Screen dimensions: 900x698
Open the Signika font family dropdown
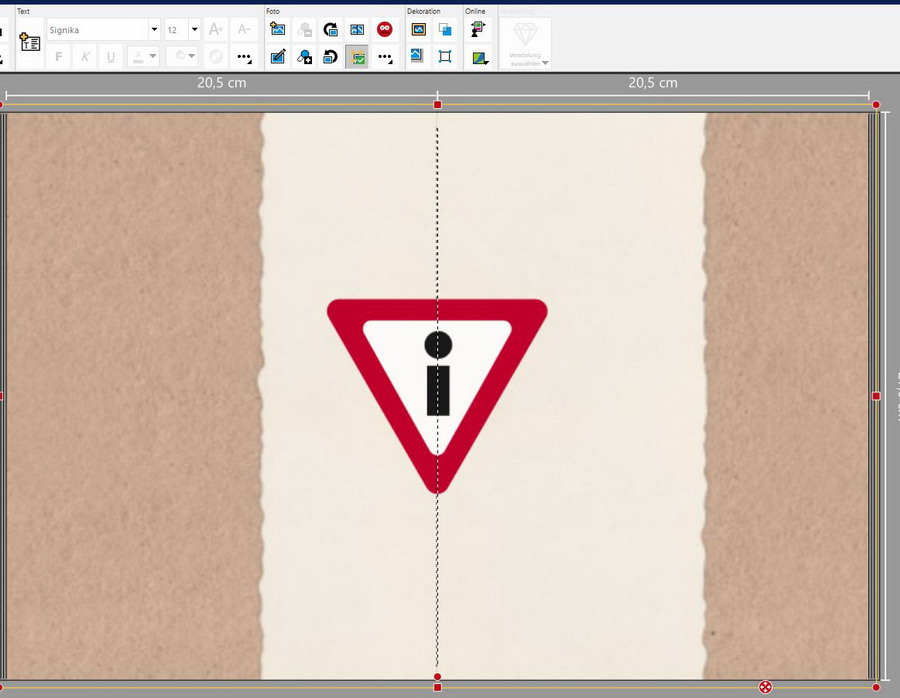coord(154,30)
